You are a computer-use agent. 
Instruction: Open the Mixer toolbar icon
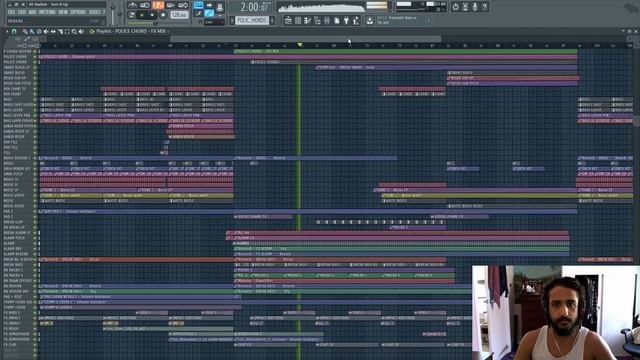pyautogui.click(x=327, y=20)
